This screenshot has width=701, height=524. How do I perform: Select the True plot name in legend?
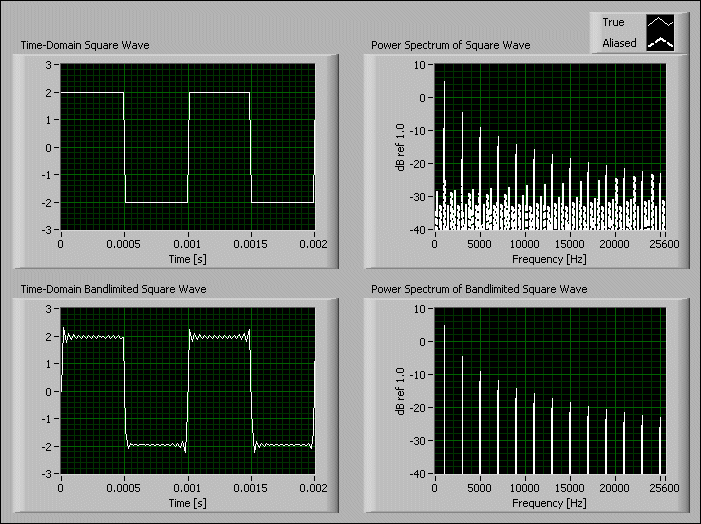[613, 21]
